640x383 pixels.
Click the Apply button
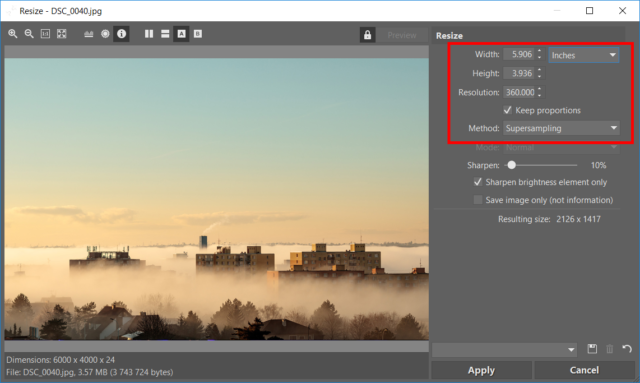point(482,370)
